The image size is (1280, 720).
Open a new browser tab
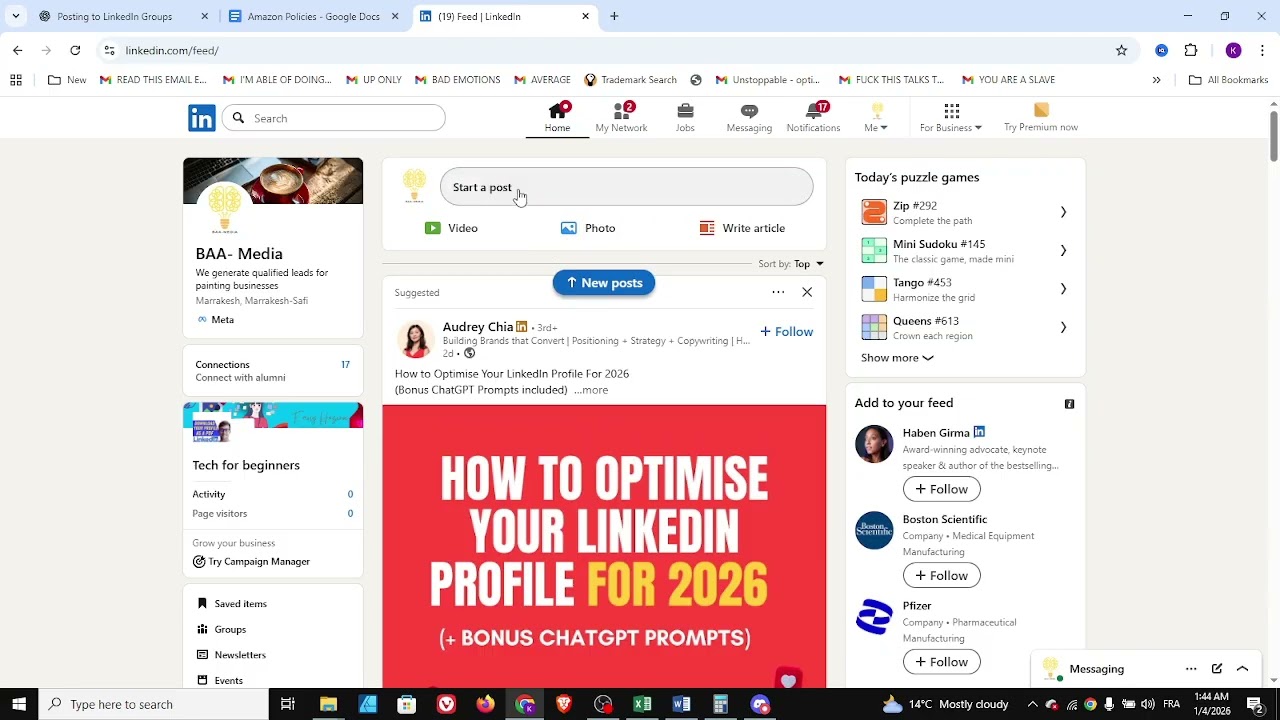pyautogui.click(x=614, y=16)
